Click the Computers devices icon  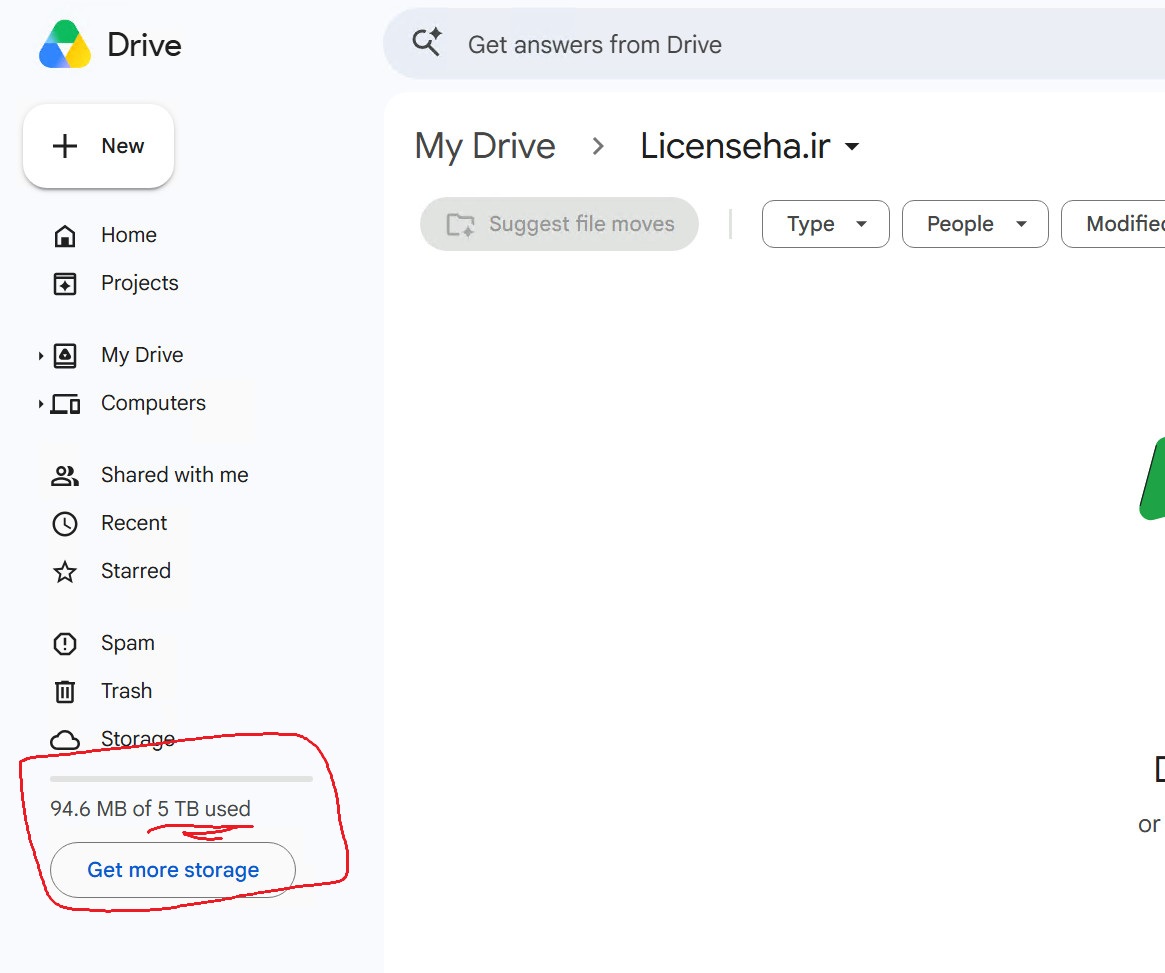click(65, 404)
